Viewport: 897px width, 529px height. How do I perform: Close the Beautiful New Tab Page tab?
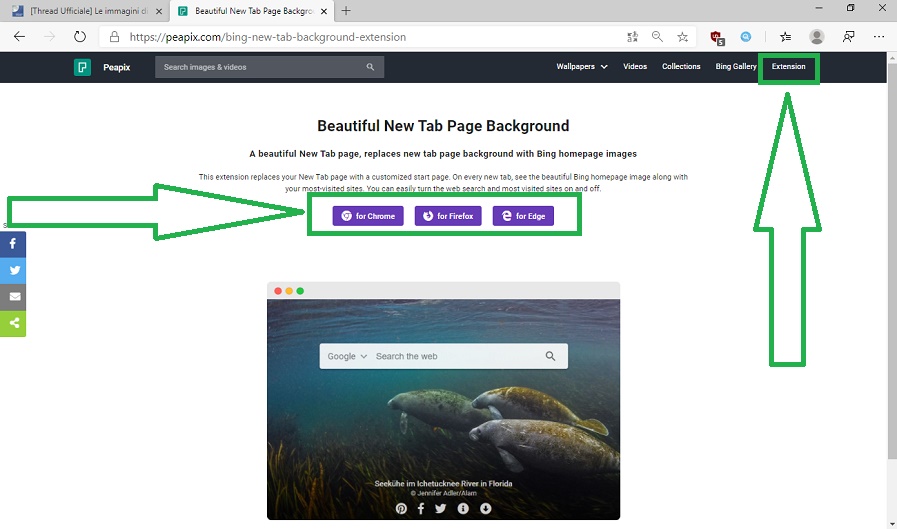[324, 11]
